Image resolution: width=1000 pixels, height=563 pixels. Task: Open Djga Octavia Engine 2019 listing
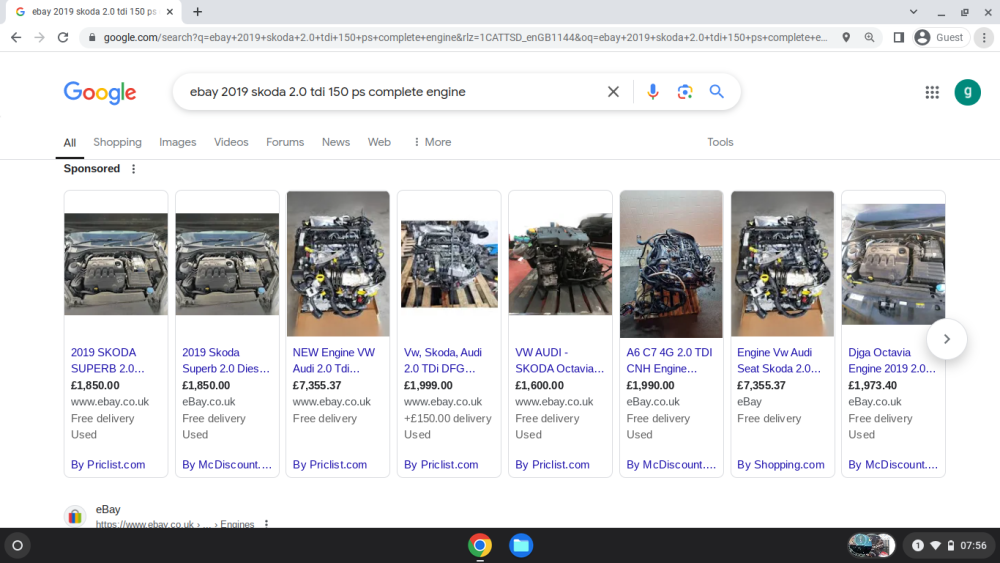pos(892,360)
